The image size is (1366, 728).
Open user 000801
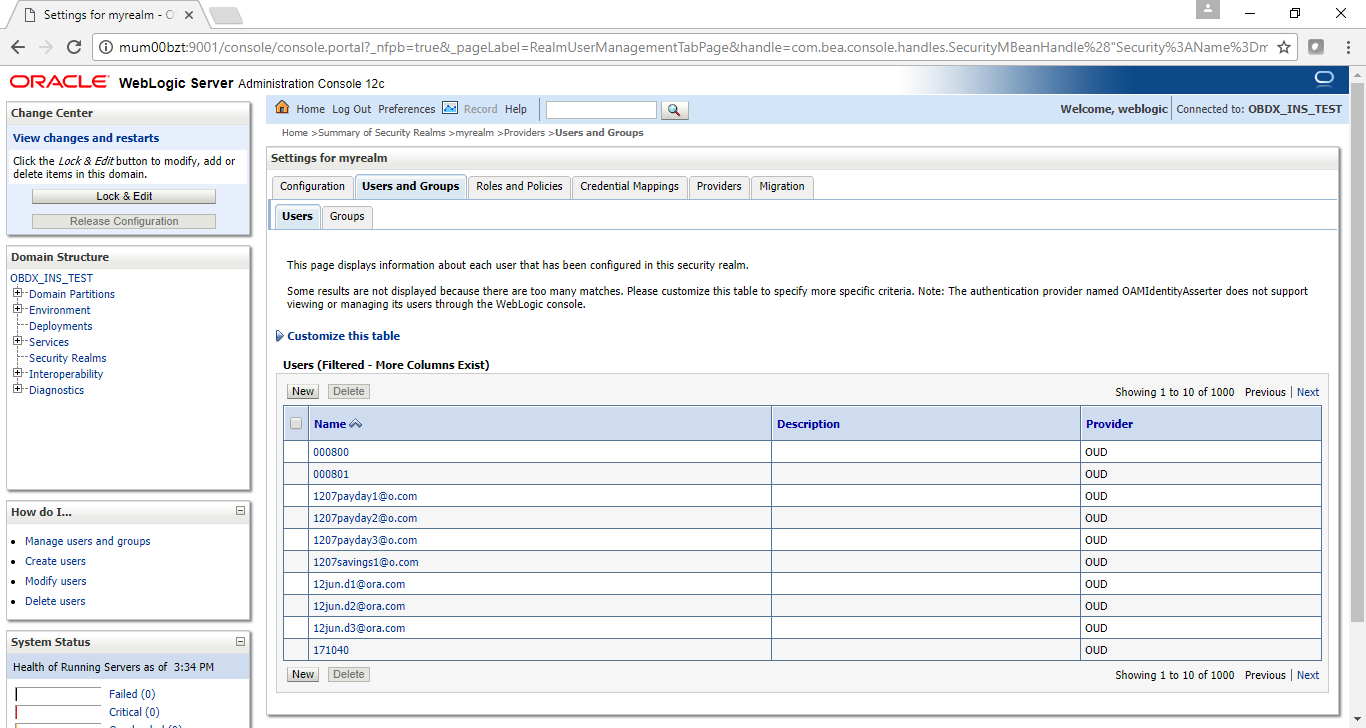pos(331,474)
